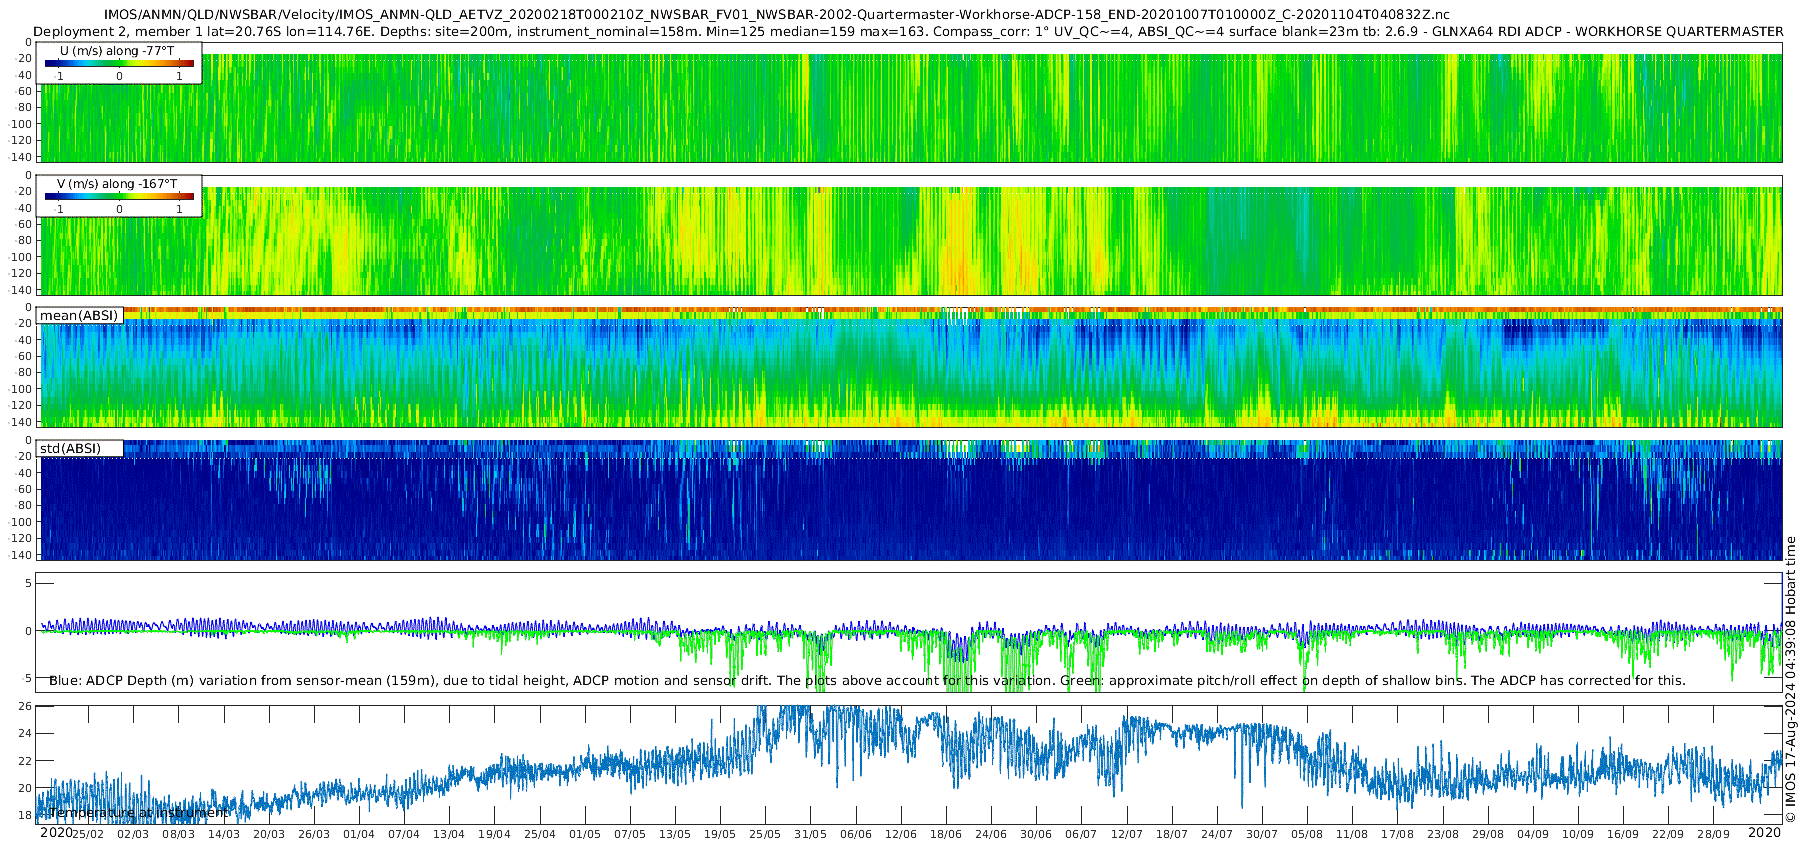Select the 'U (m/s) along -77°T' legend label
This screenshot has width=1800, height=850.
coord(117,51)
